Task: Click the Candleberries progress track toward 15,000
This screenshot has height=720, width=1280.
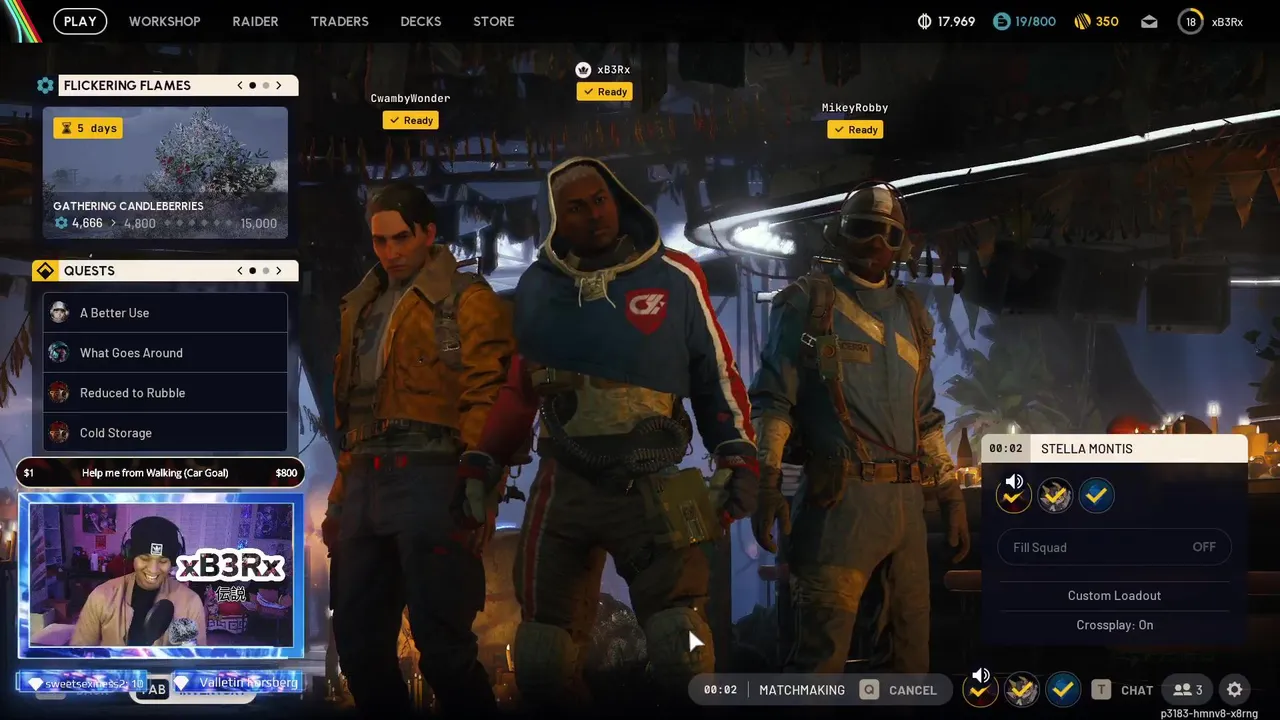Action: (198, 224)
